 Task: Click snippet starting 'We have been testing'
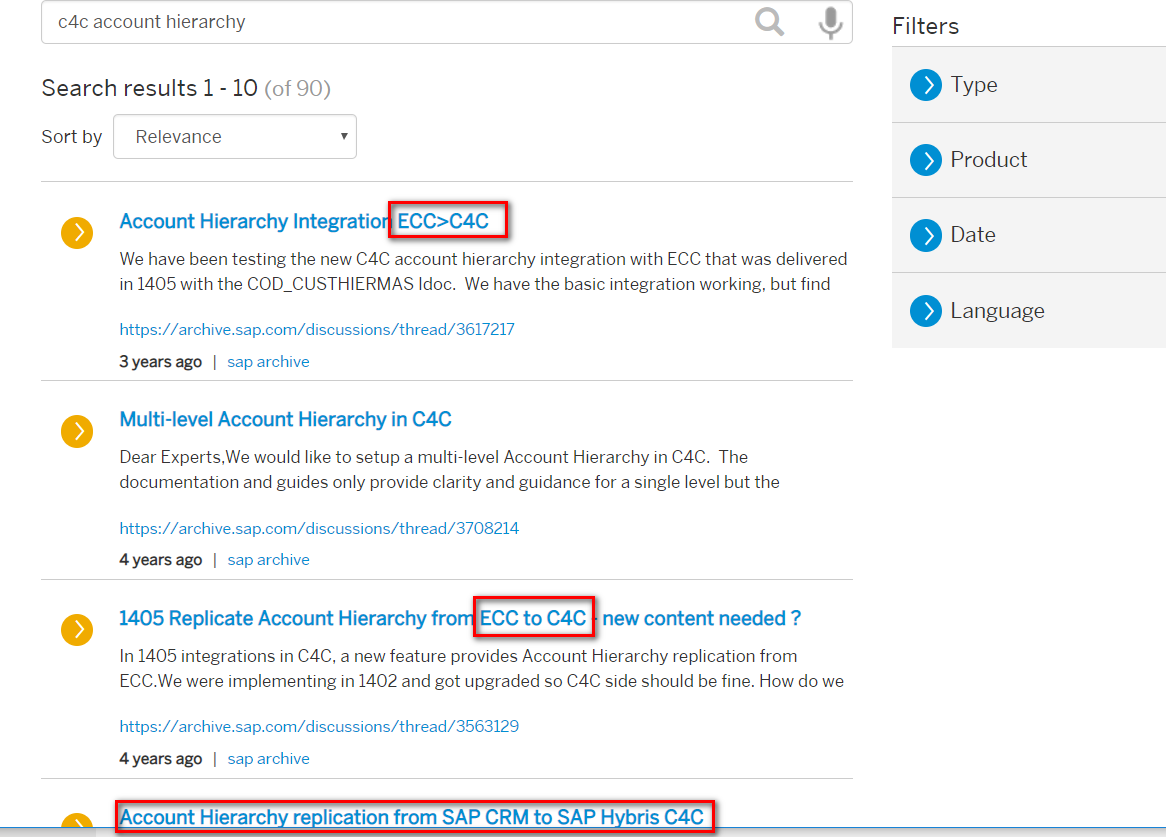coord(483,272)
